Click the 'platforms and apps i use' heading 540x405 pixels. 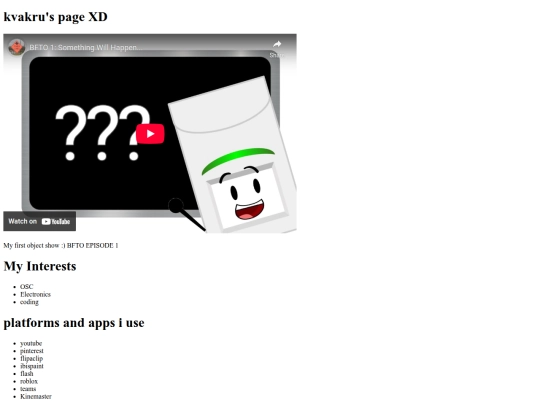click(74, 323)
